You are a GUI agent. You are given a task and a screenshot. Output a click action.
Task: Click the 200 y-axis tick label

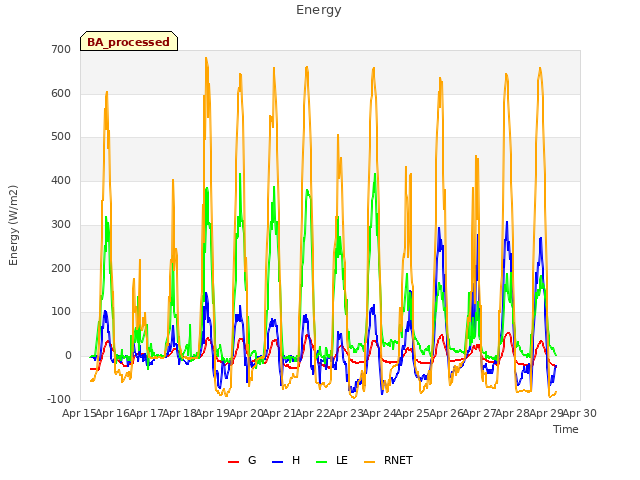(61, 269)
